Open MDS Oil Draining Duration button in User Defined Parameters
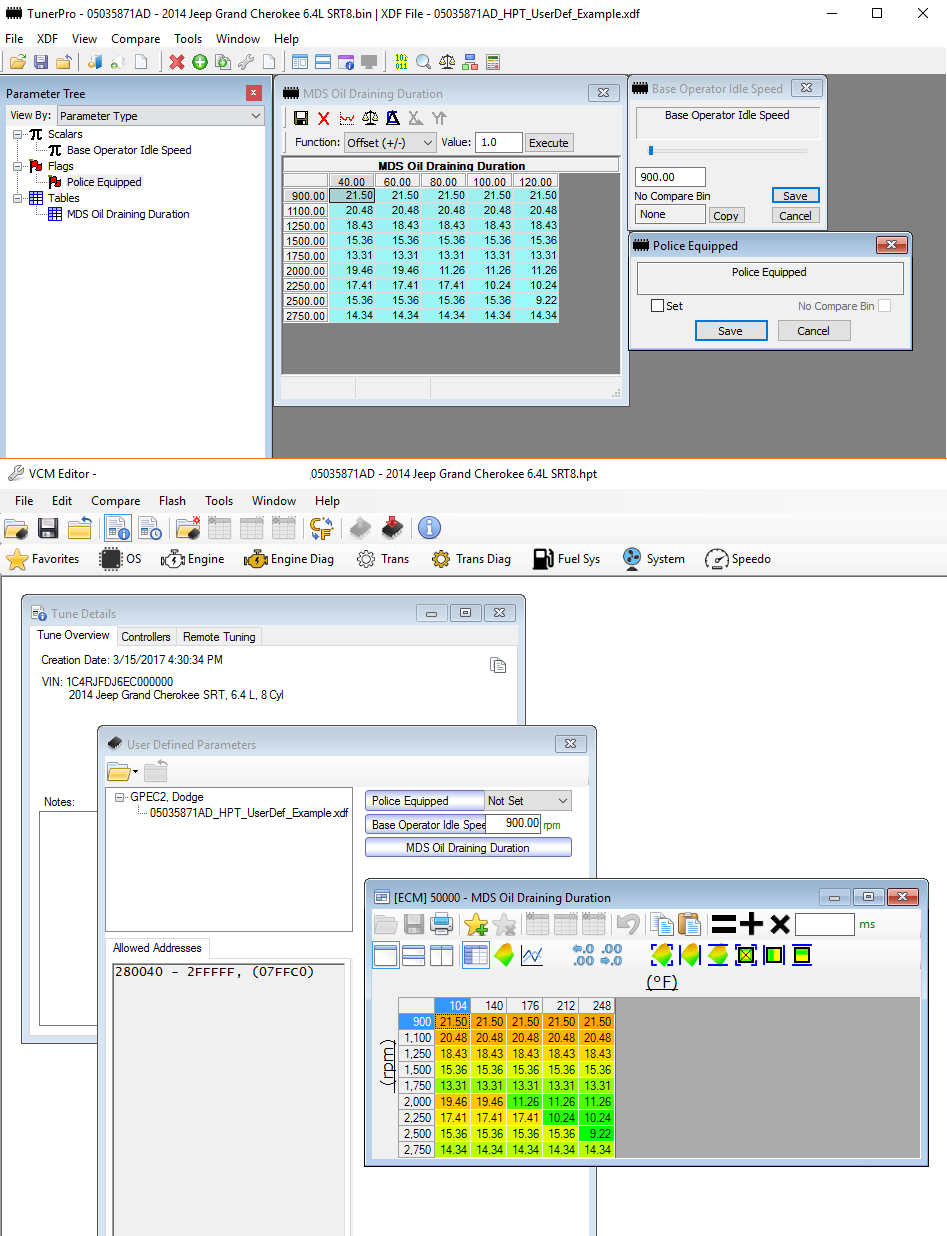 (x=468, y=847)
